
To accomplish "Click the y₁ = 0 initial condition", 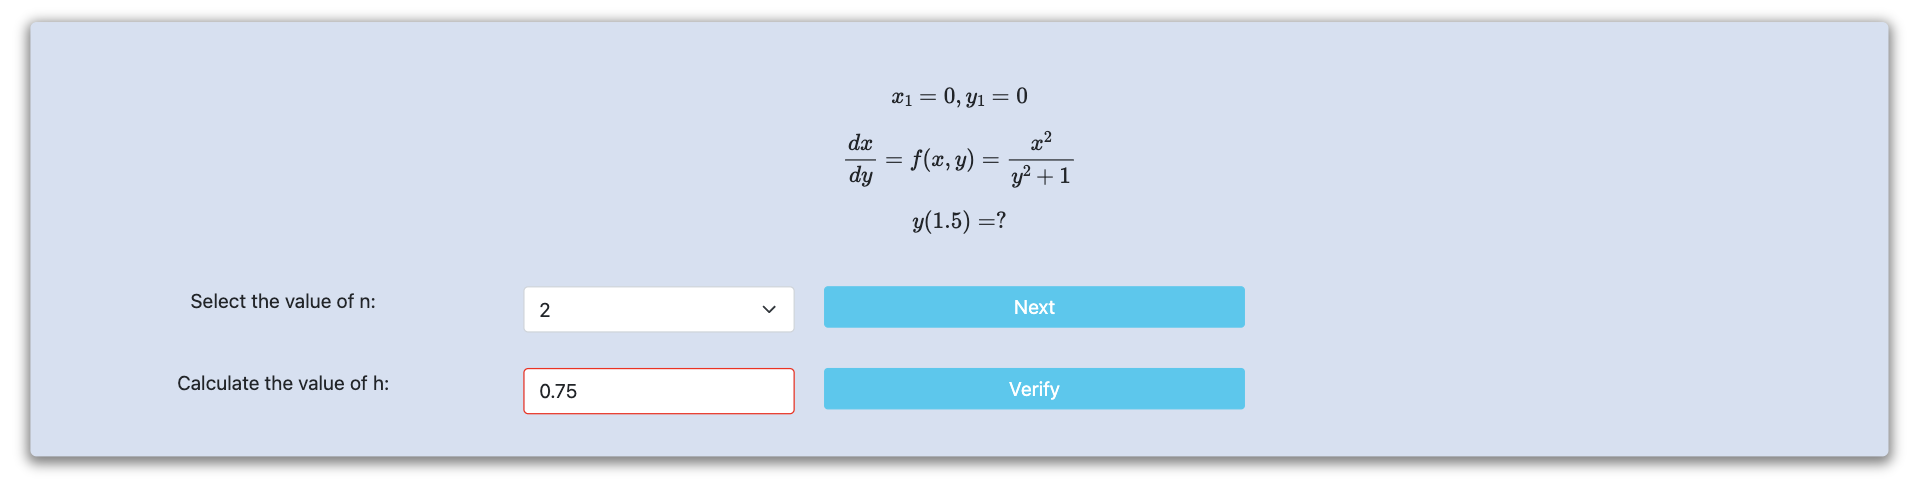I will tap(997, 97).
